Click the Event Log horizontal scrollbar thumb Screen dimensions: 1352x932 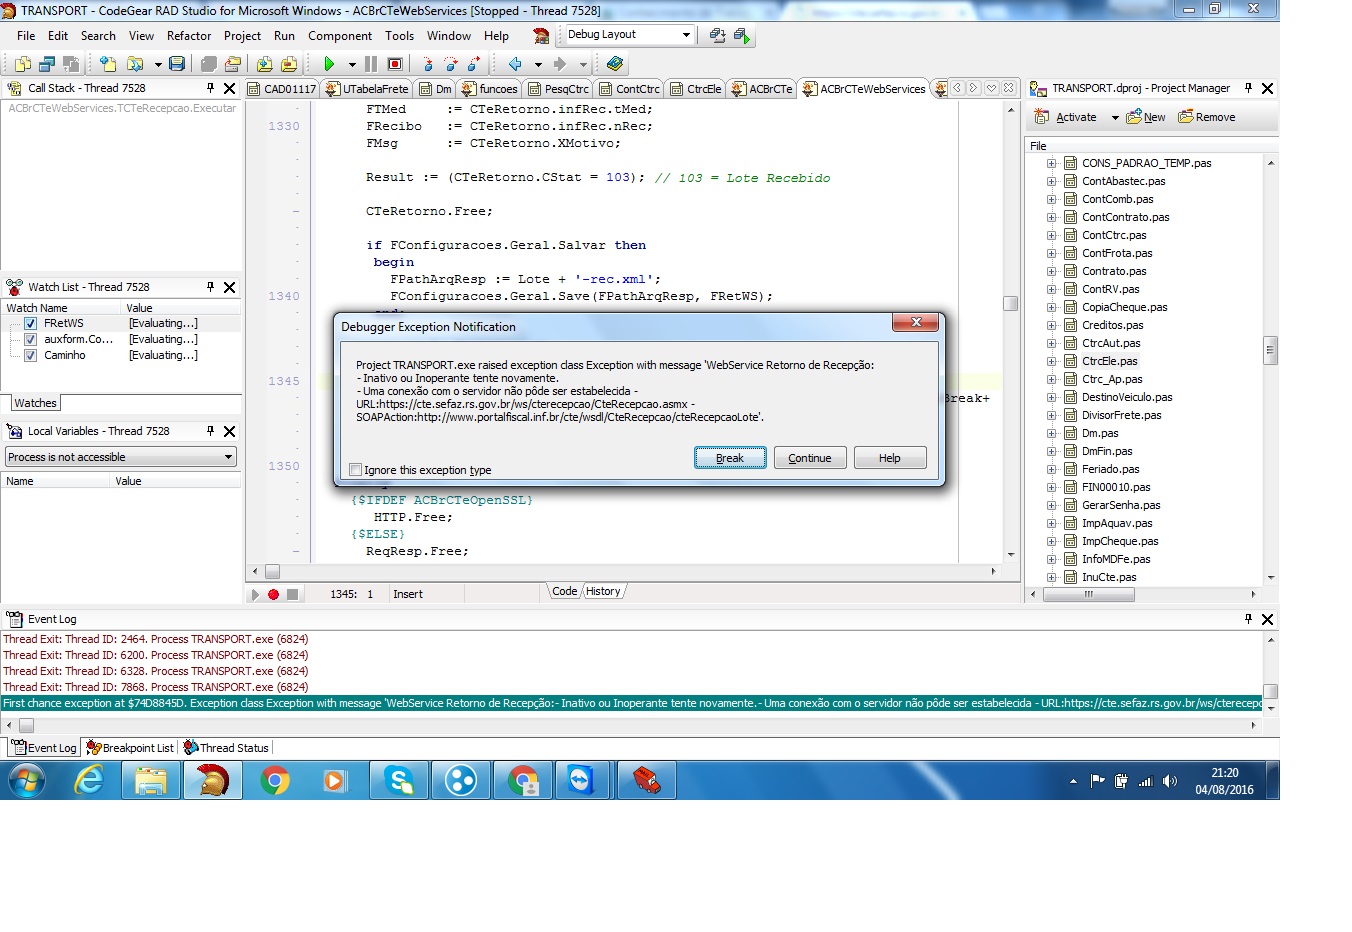pyautogui.click(x=27, y=726)
